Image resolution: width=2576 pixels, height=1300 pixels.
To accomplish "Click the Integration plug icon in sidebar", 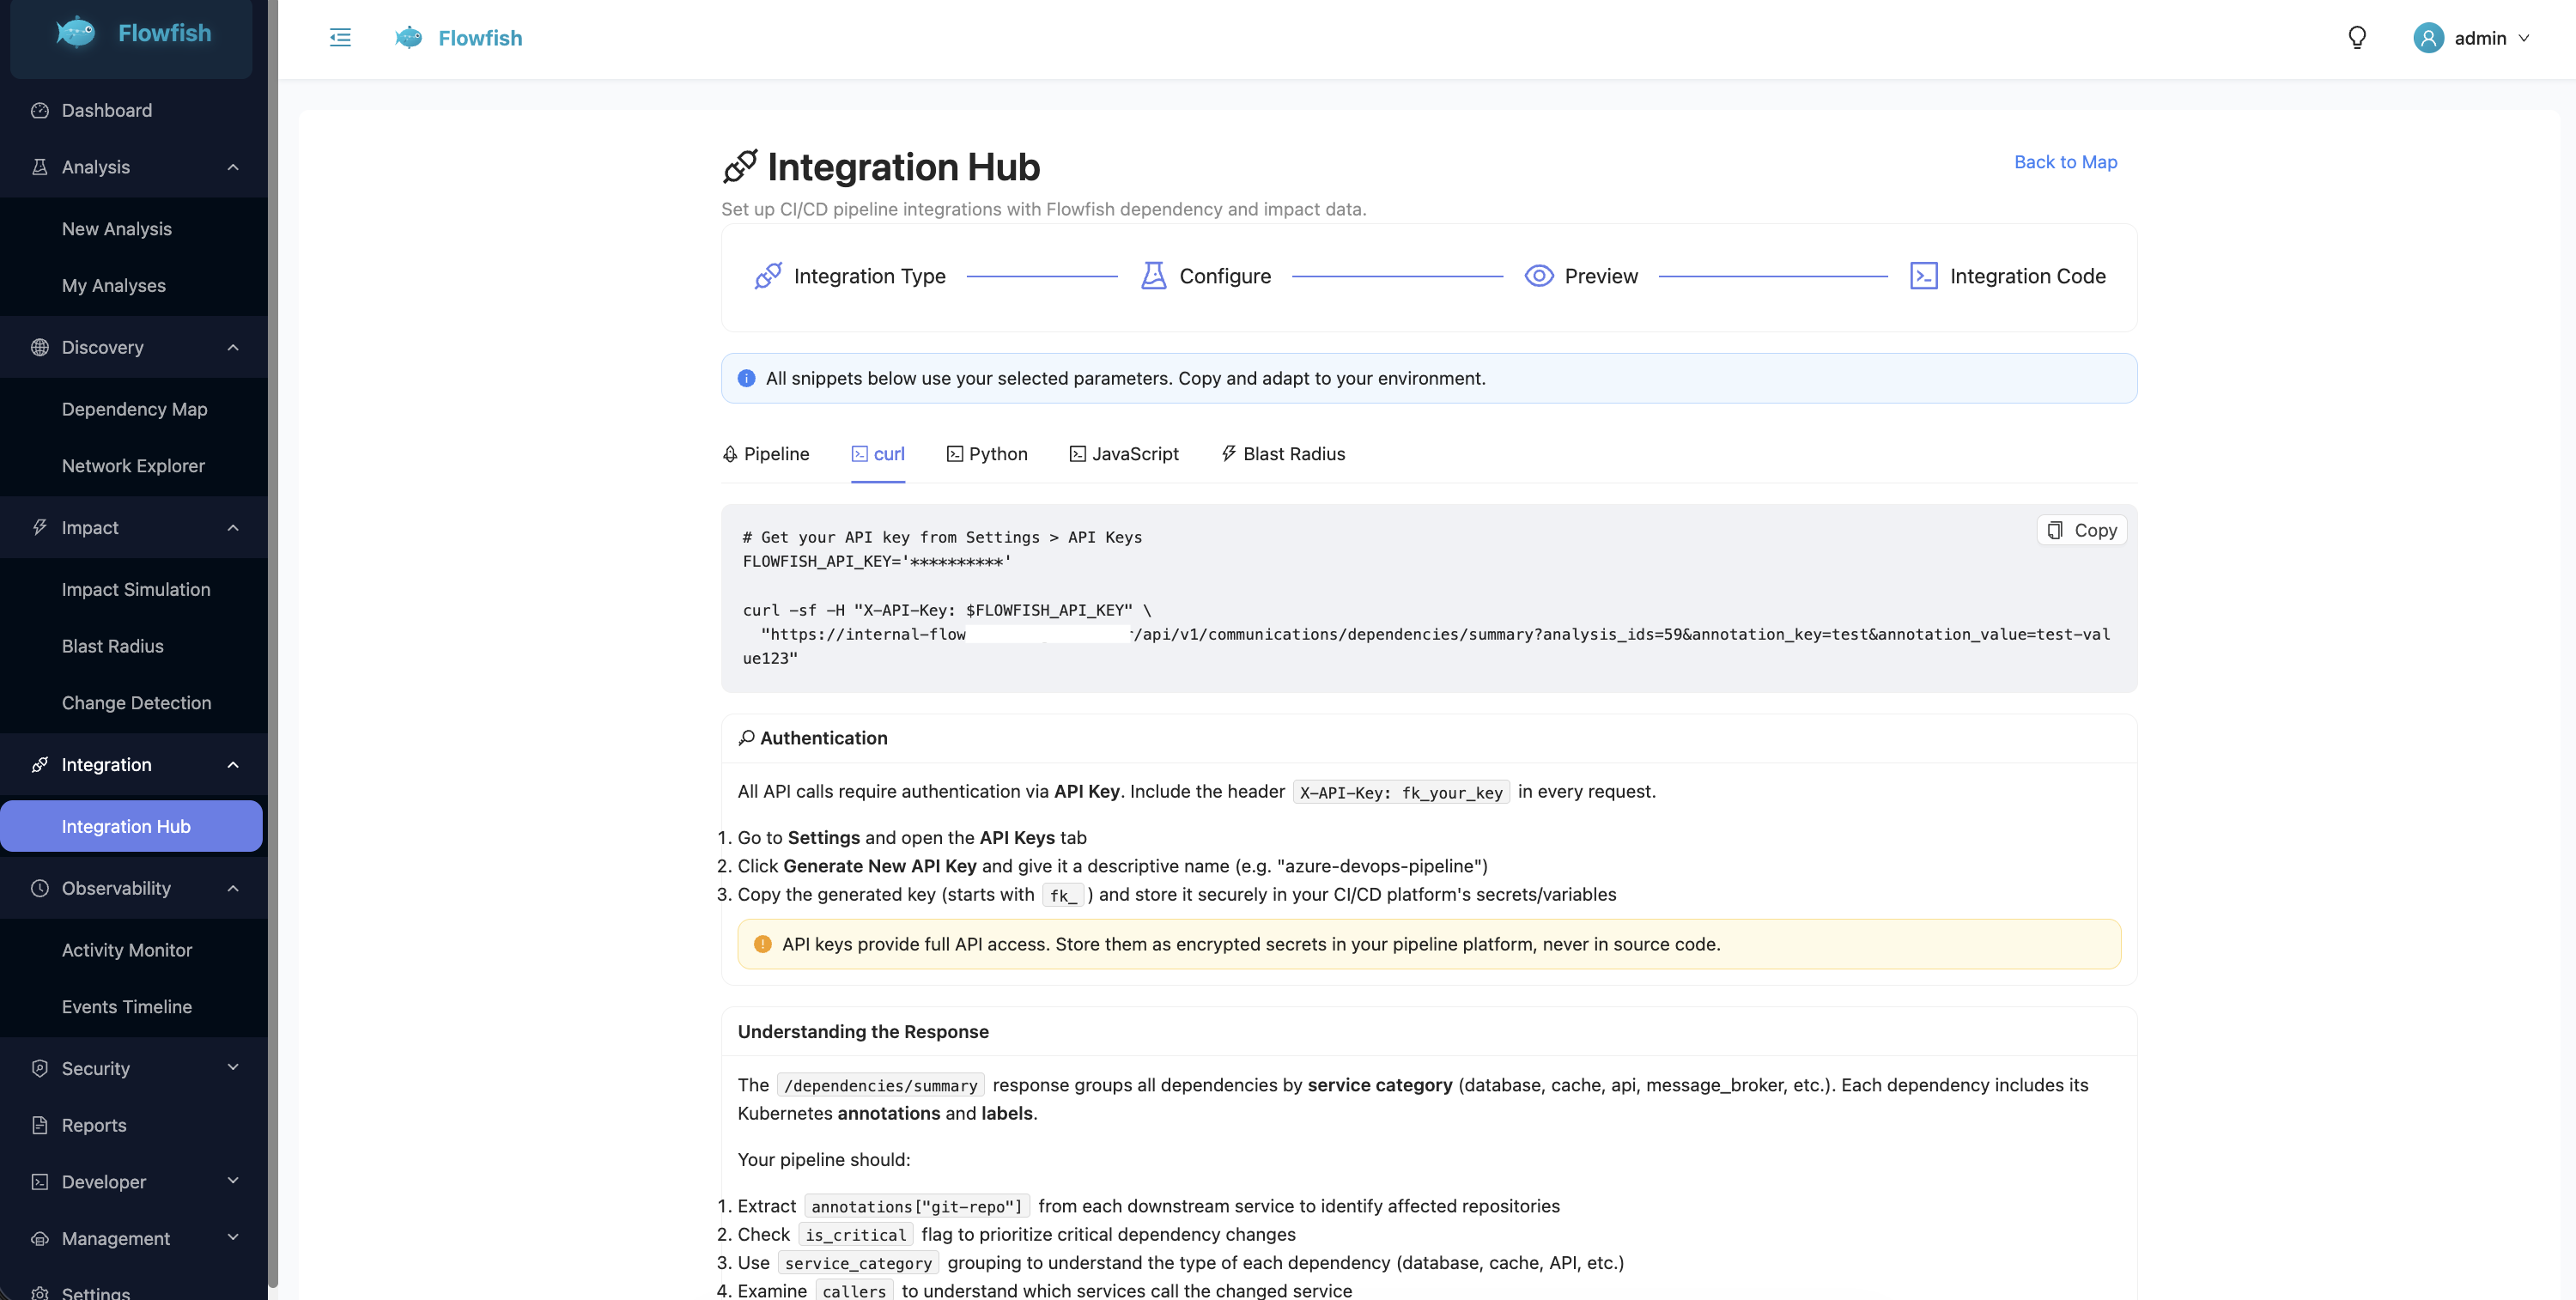I will coord(40,764).
